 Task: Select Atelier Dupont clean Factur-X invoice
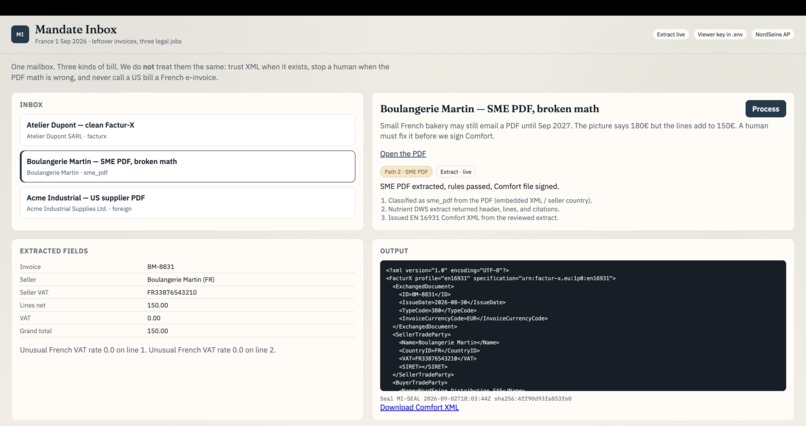tap(188, 130)
